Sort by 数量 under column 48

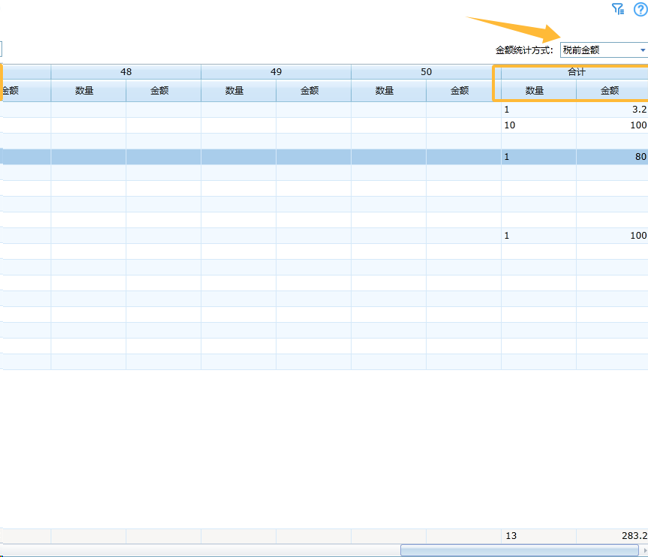tap(88, 91)
